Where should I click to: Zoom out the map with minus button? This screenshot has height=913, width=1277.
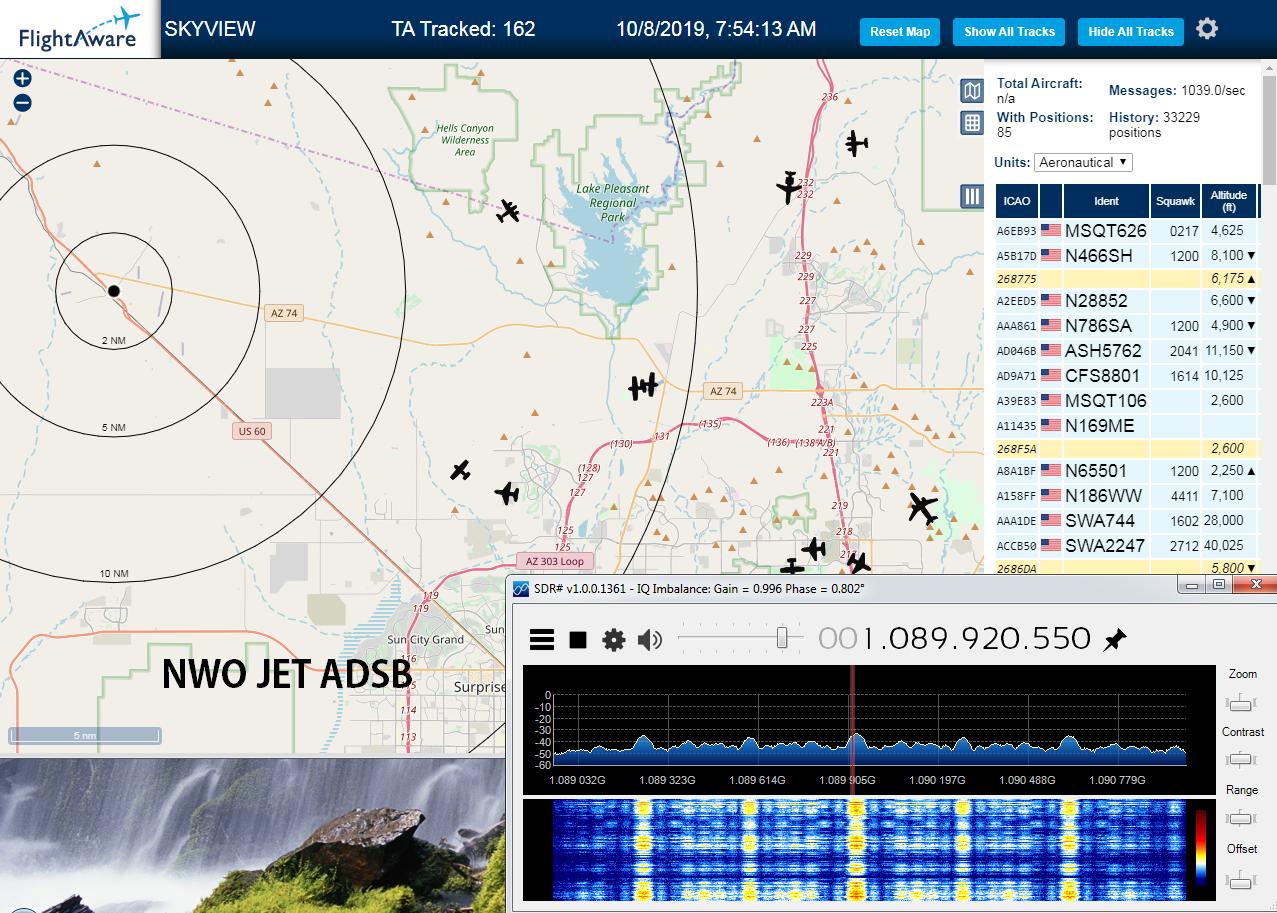click(x=22, y=102)
